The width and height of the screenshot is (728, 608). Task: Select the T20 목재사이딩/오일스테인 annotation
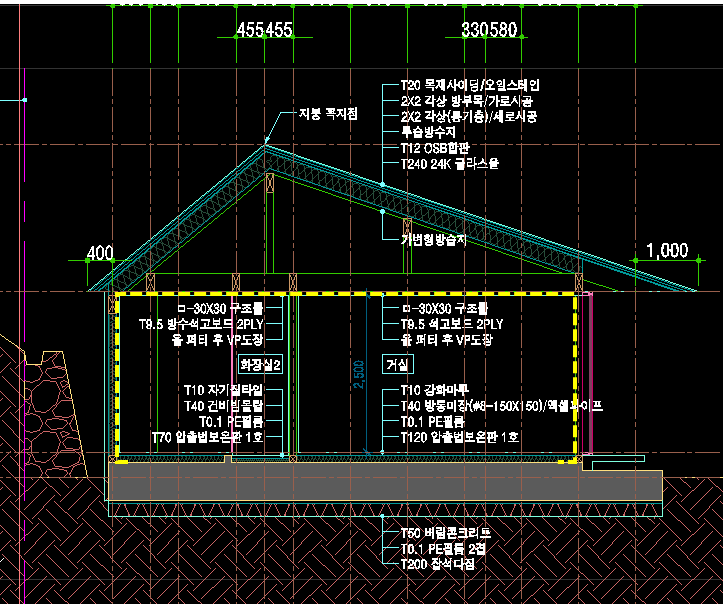[470, 87]
